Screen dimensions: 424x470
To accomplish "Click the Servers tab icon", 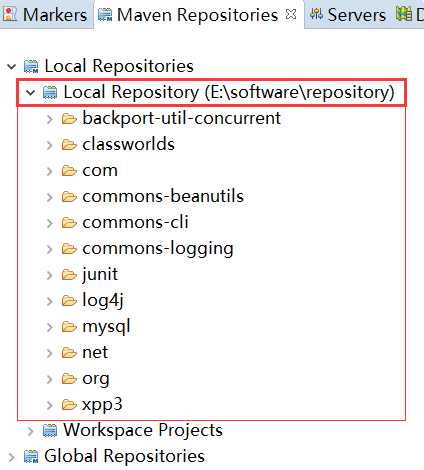I will 316,14.
